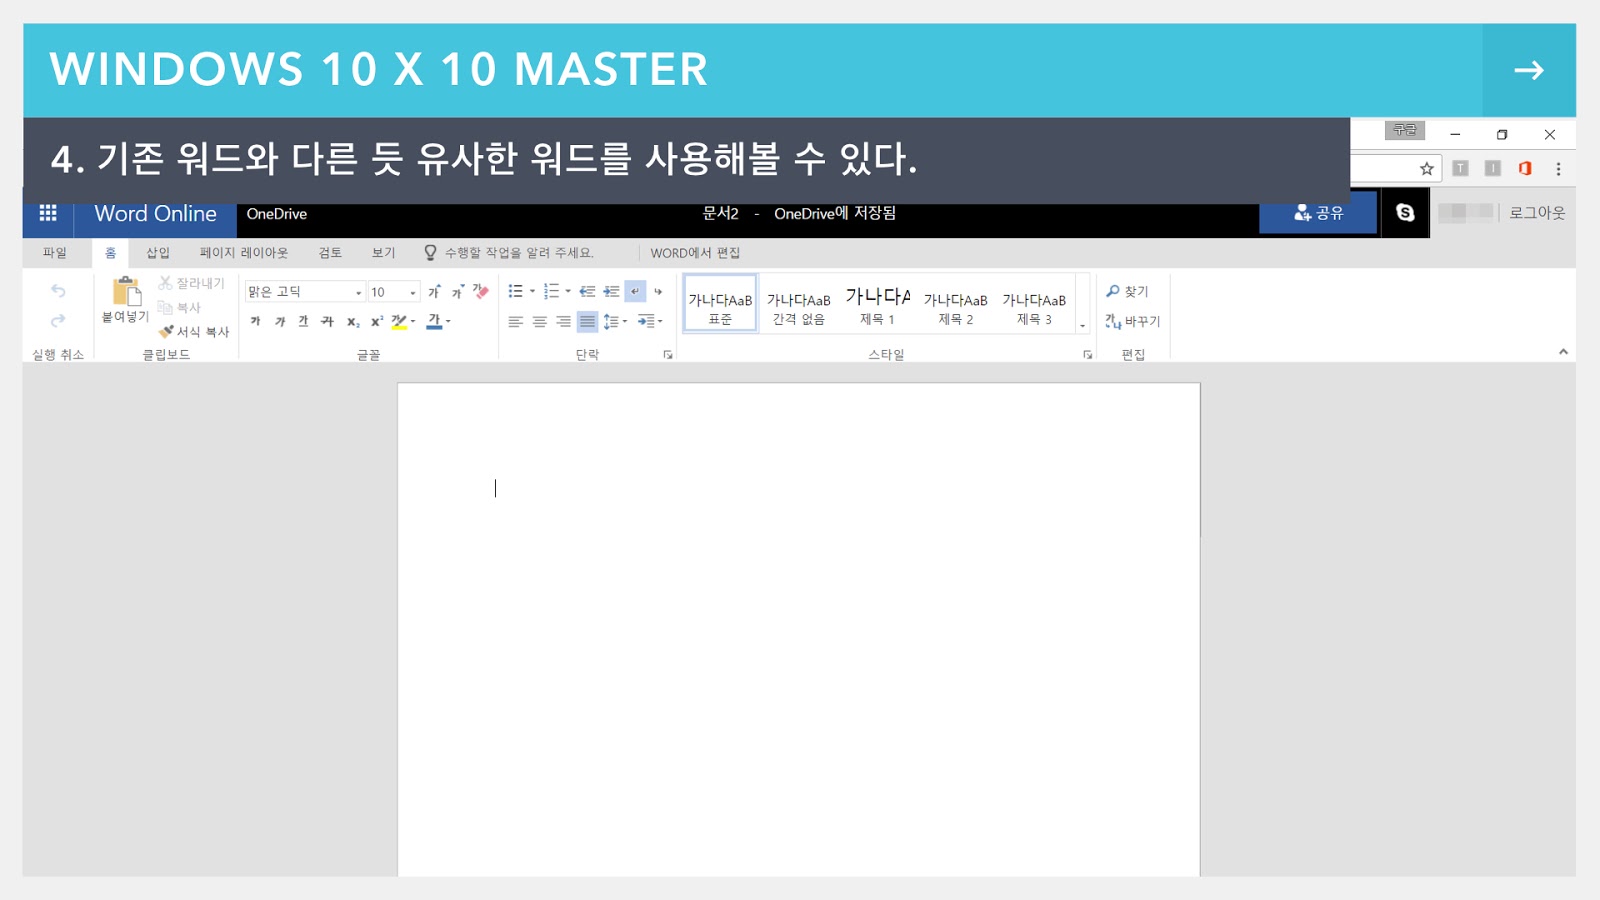Increase the font size
1600x900 pixels.
[x=435, y=292]
